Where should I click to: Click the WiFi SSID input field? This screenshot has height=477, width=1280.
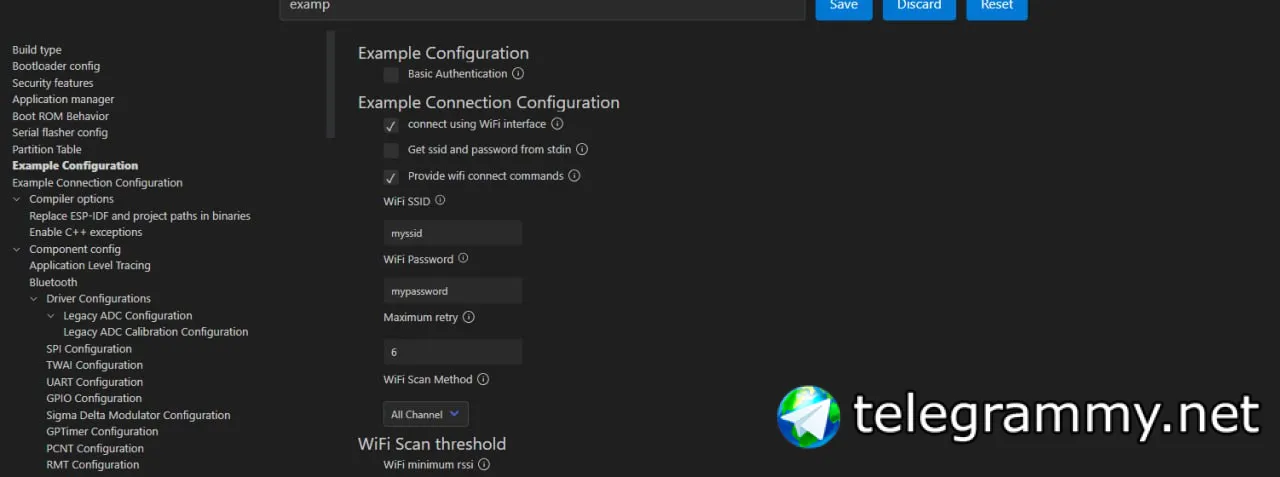[452, 233]
